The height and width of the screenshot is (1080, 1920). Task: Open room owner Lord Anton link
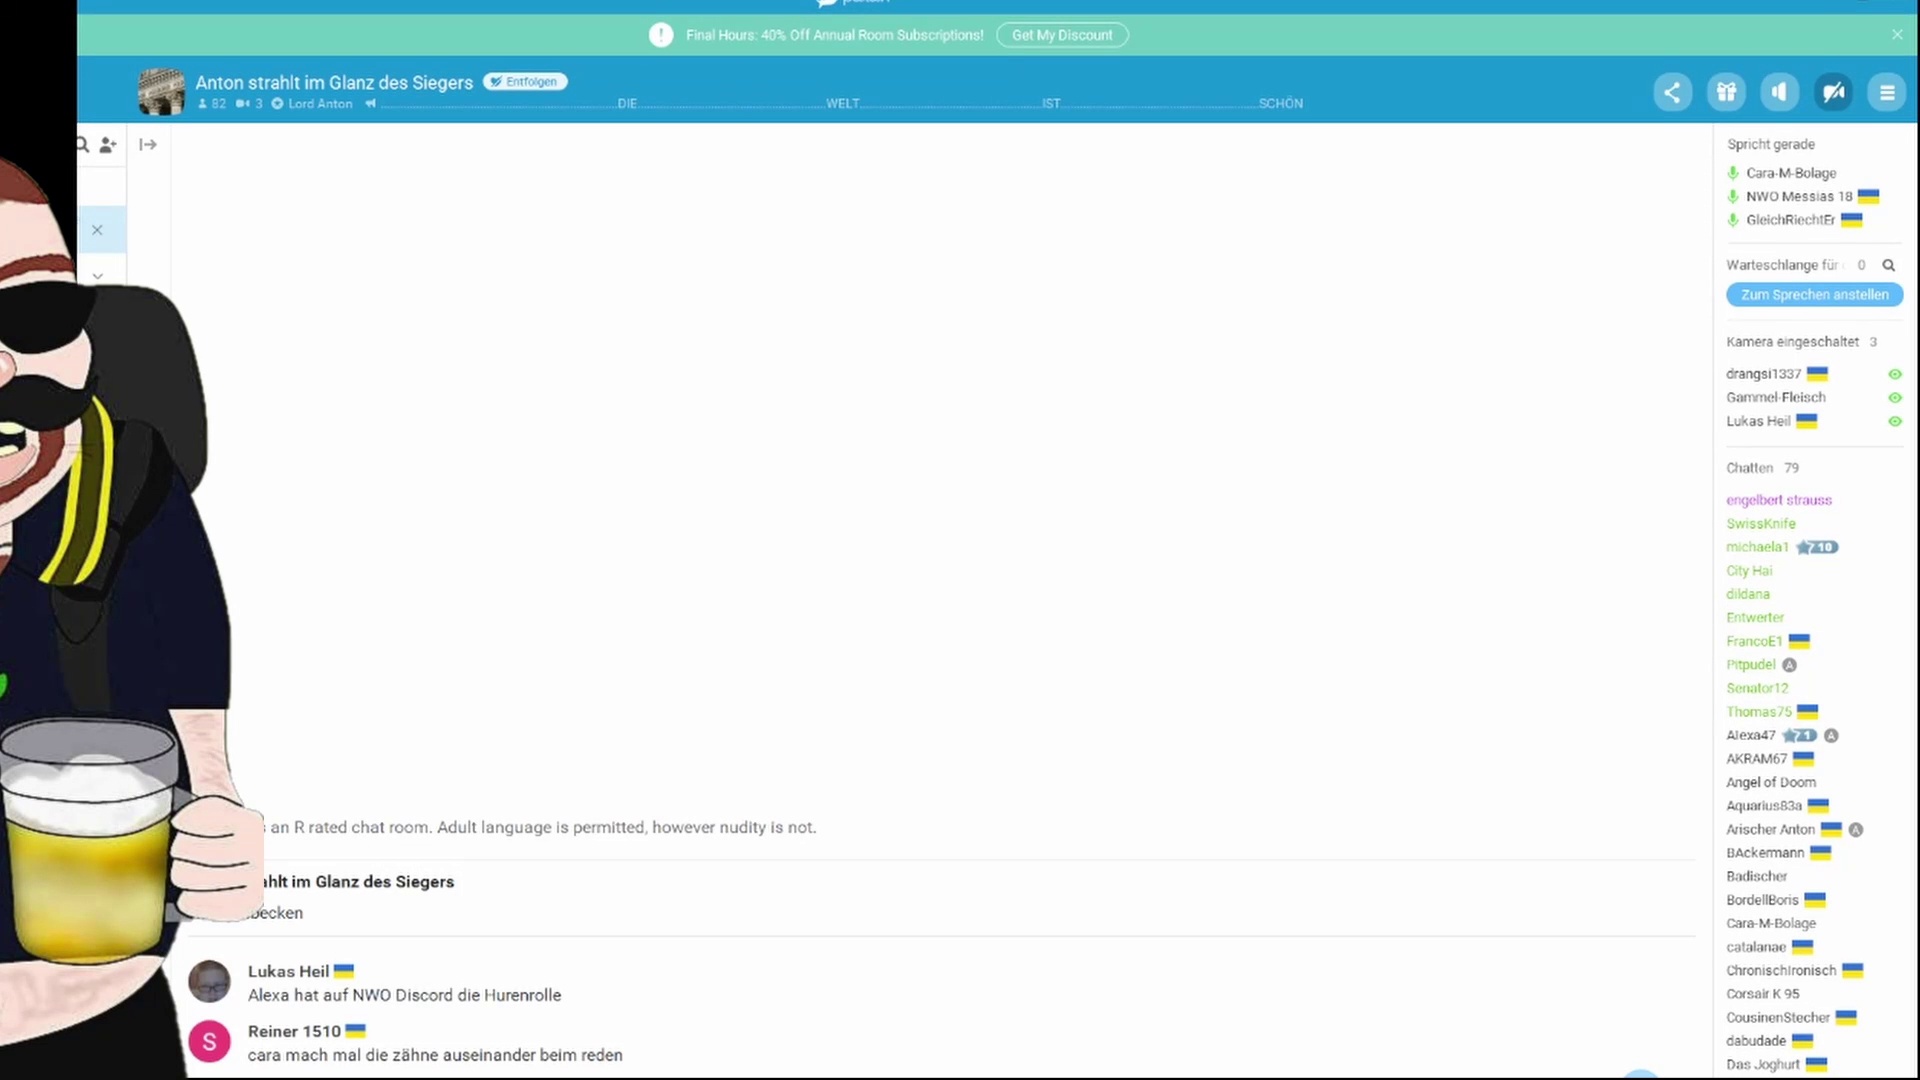[x=319, y=104]
